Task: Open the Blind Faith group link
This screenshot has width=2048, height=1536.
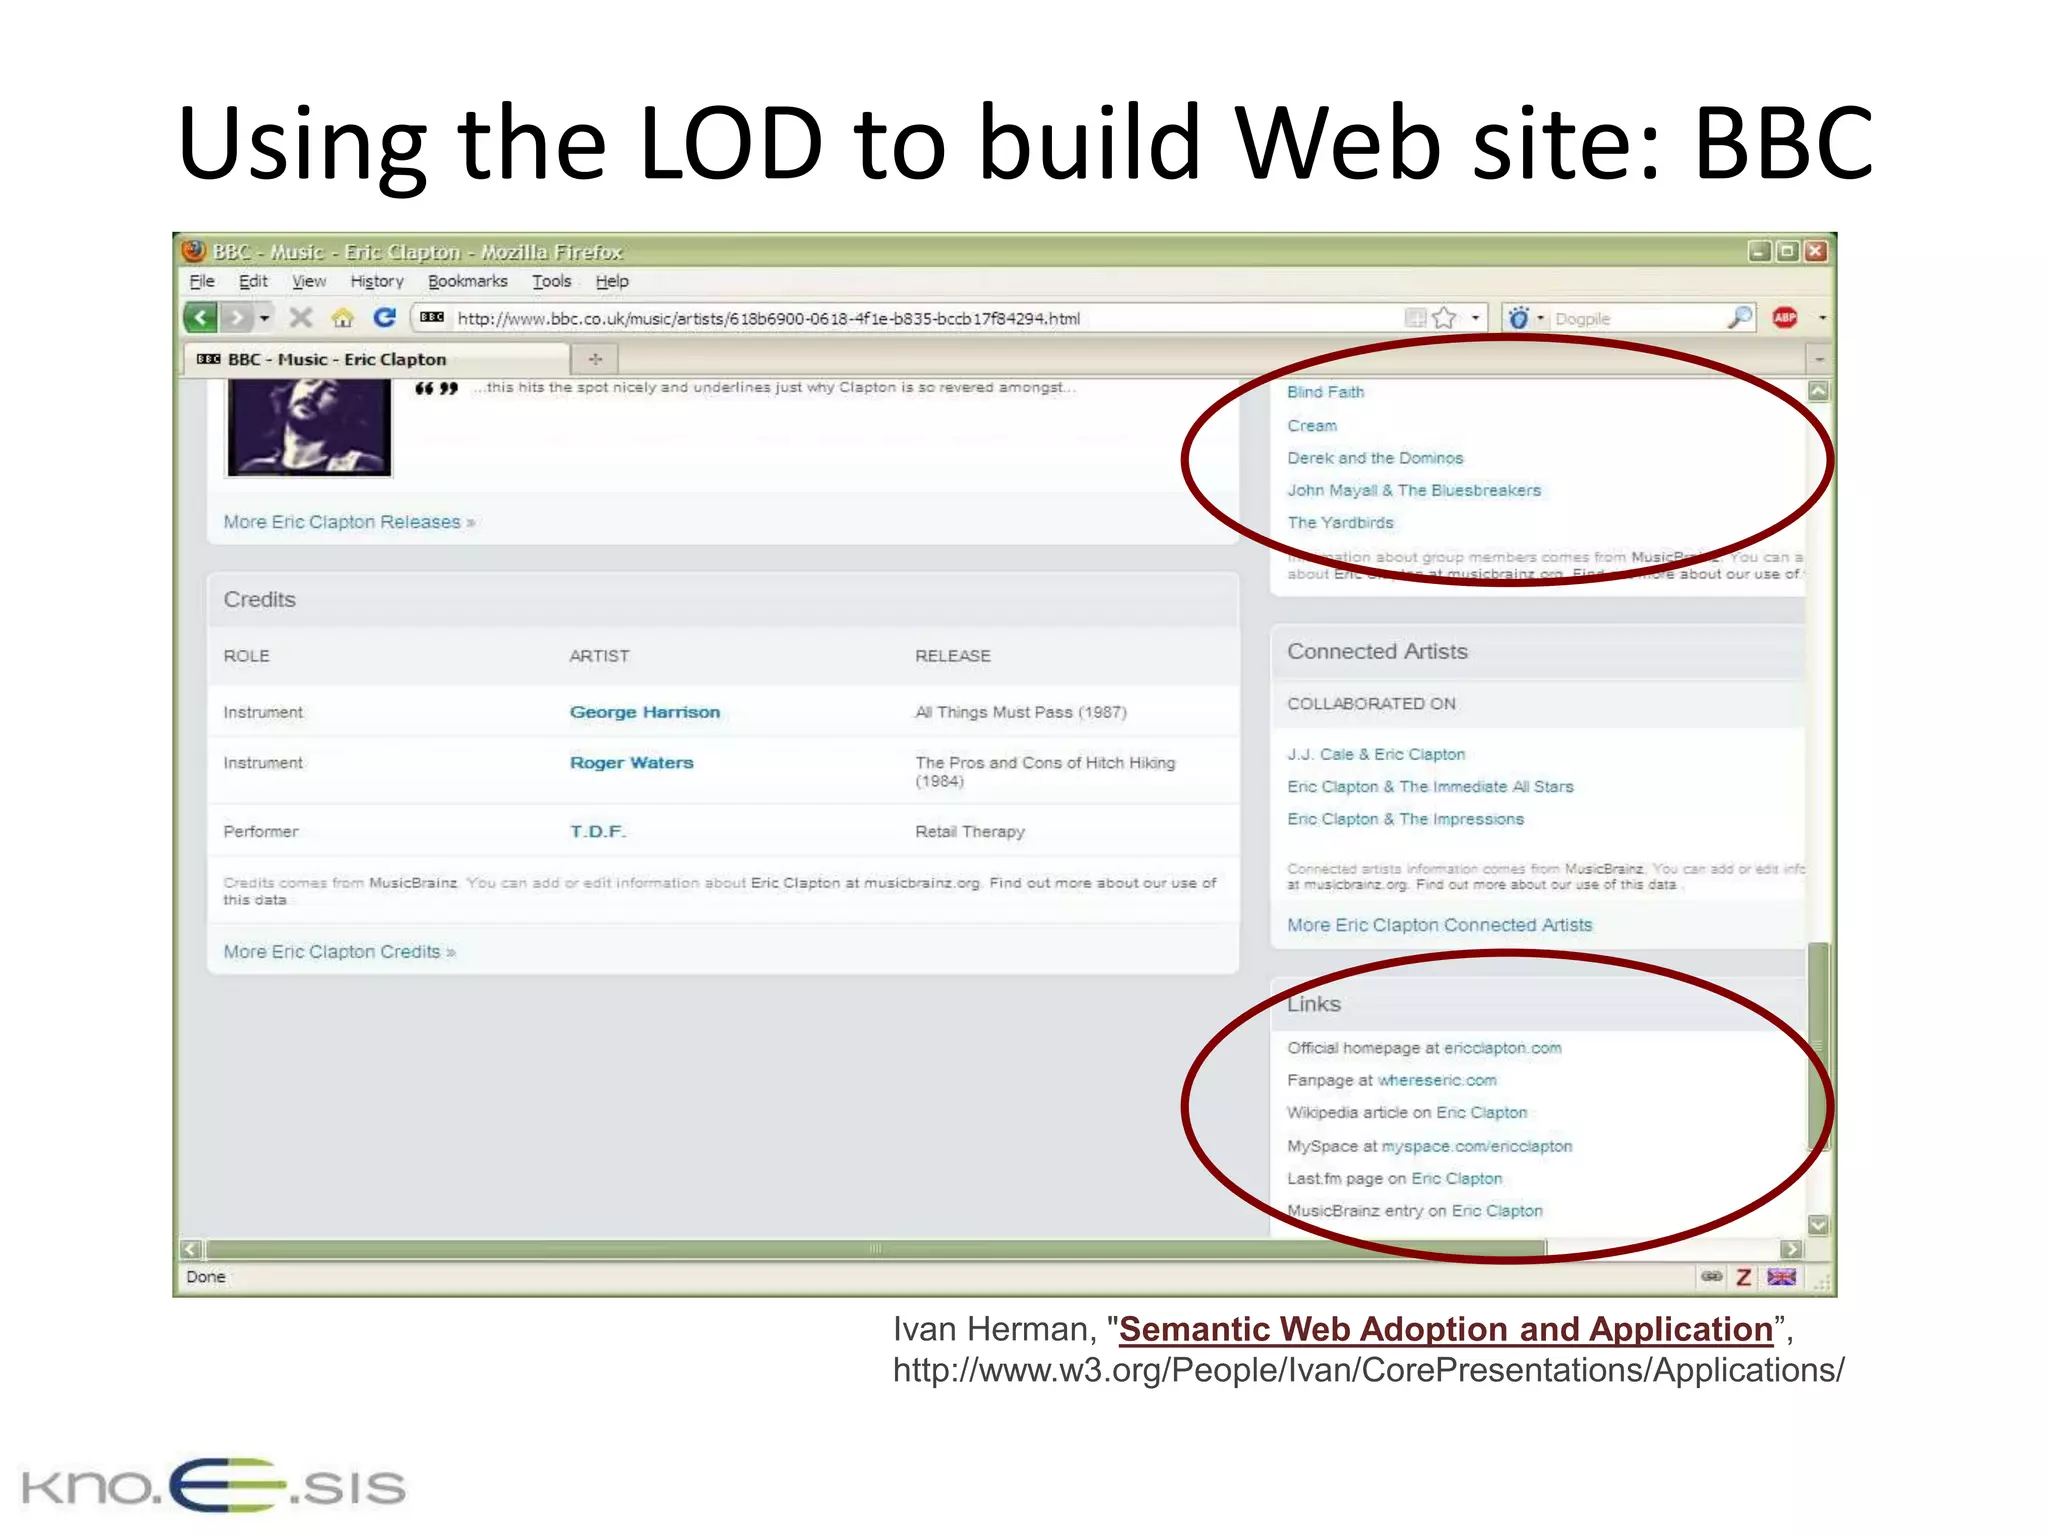Action: [1325, 392]
